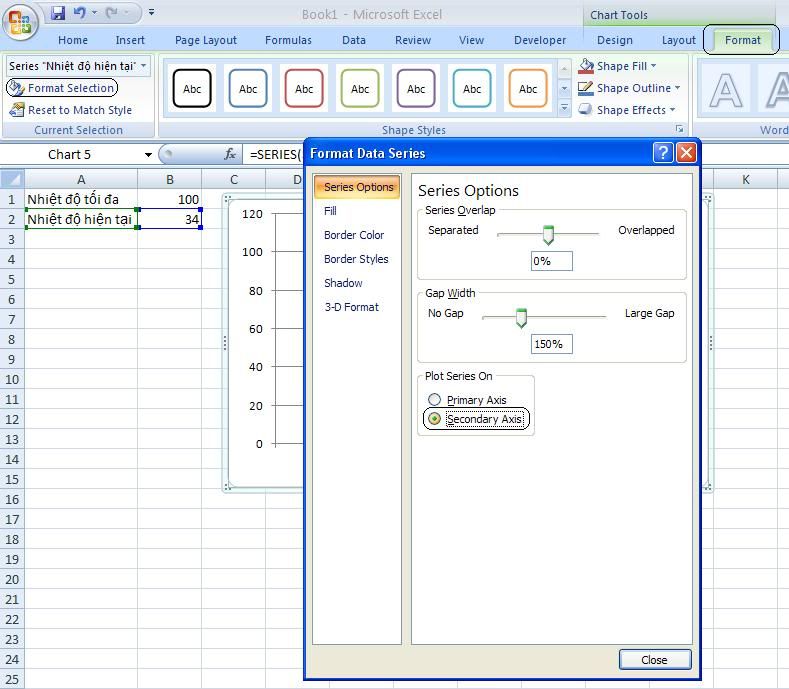789x689 pixels.
Task: Click the help question mark in dialog
Action: tap(662, 153)
